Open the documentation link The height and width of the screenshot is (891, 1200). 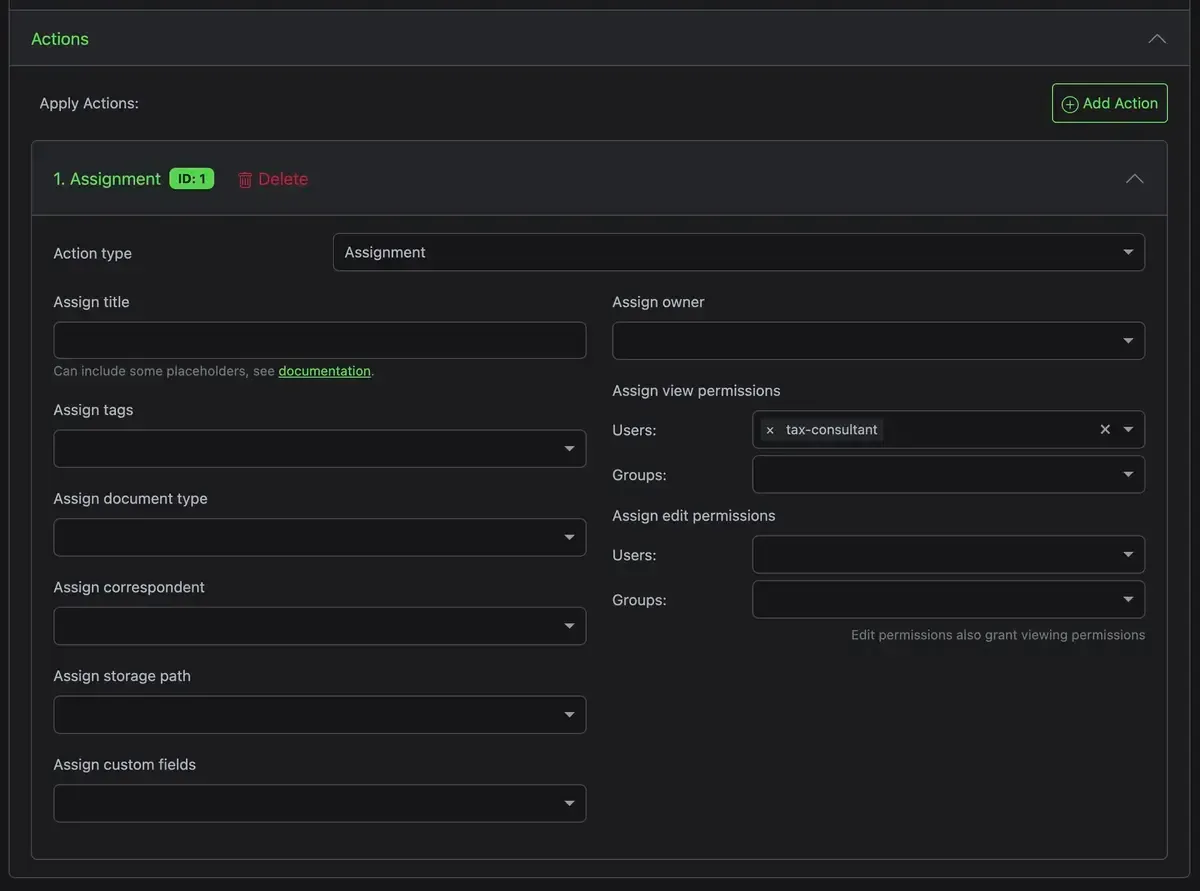coord(324,371)
